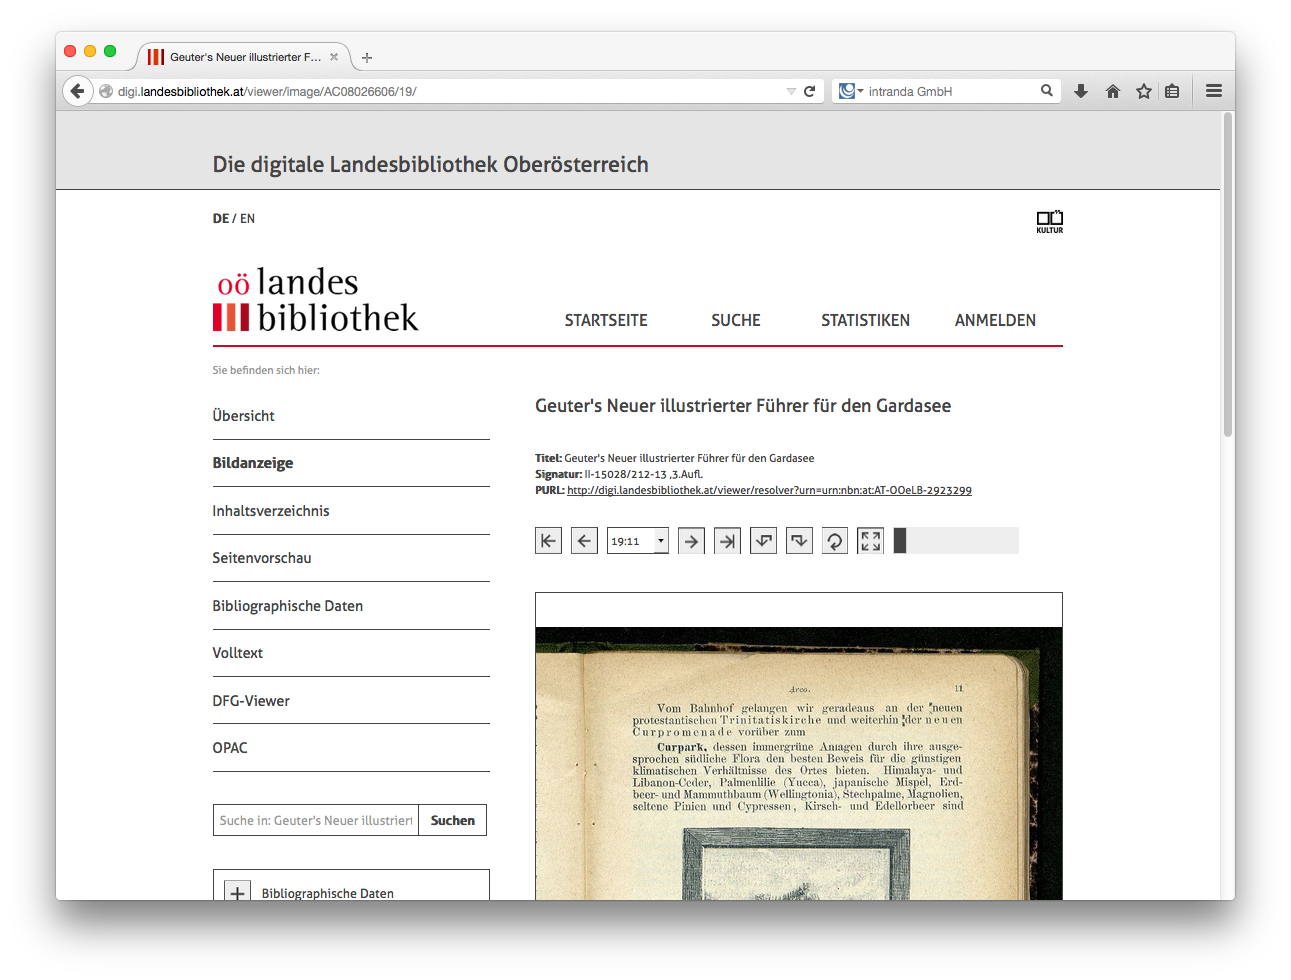Jump to the last page

(x=727, y=541)
